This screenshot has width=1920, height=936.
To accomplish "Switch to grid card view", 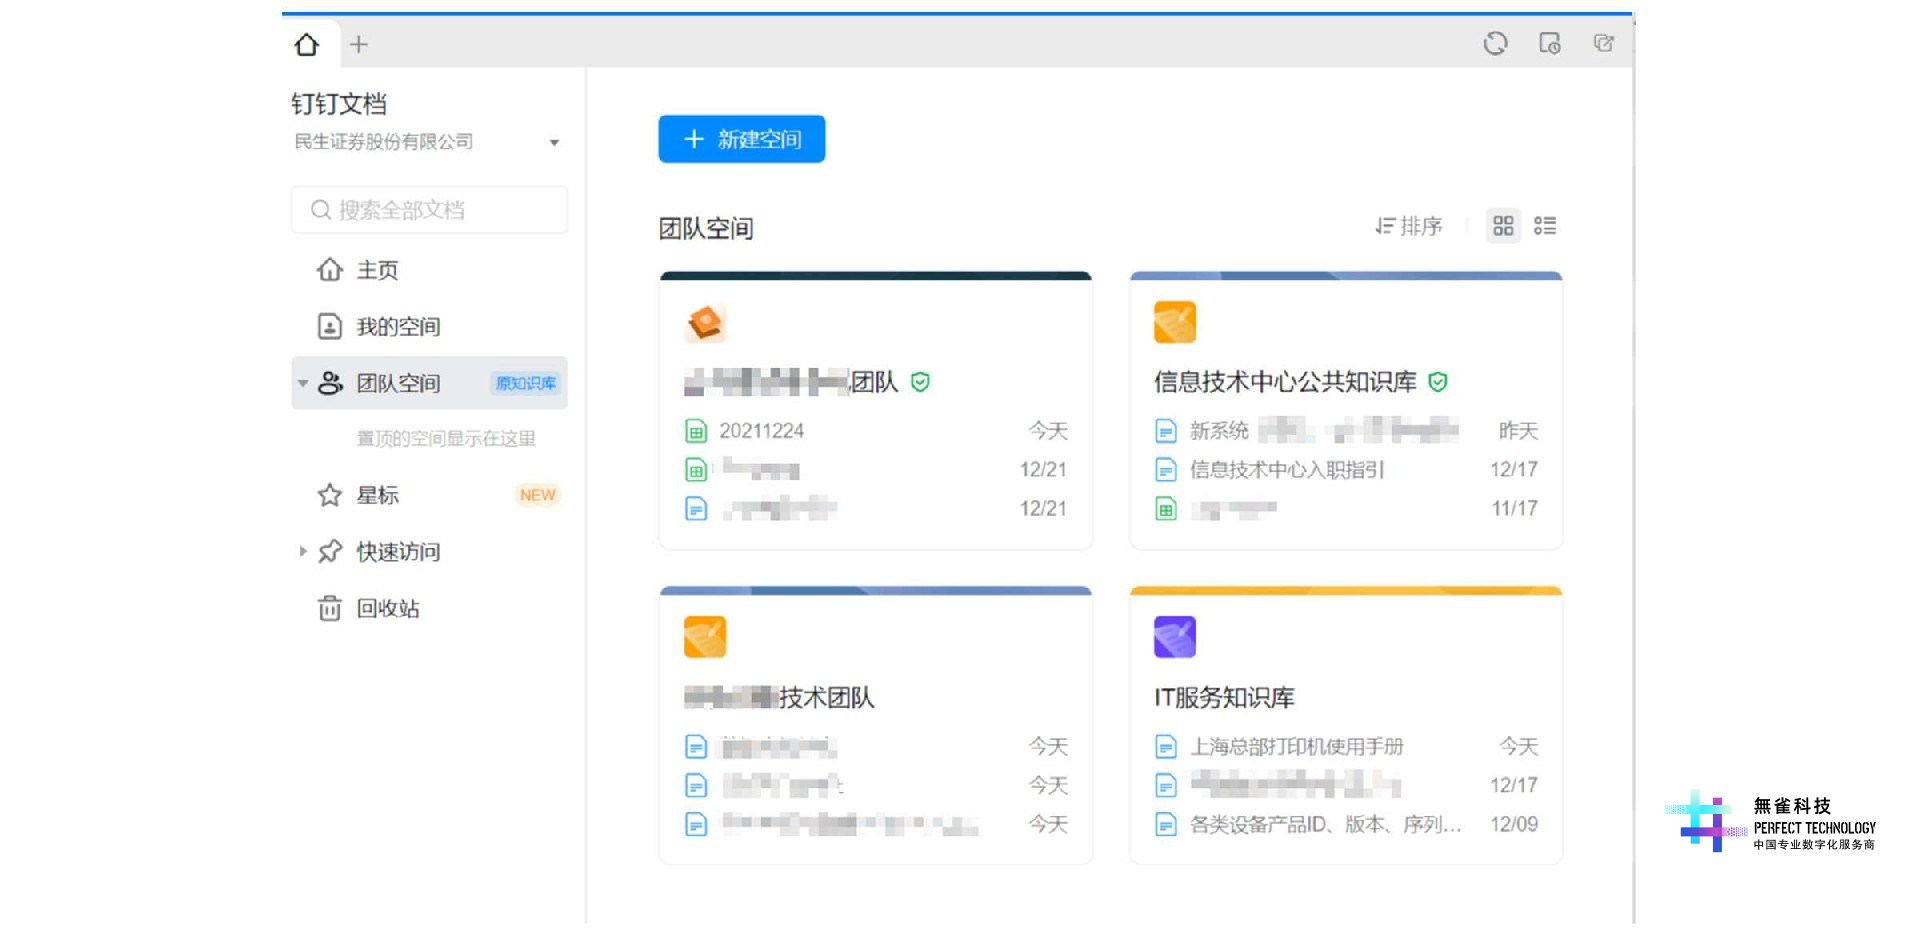I will [1503, 226].
